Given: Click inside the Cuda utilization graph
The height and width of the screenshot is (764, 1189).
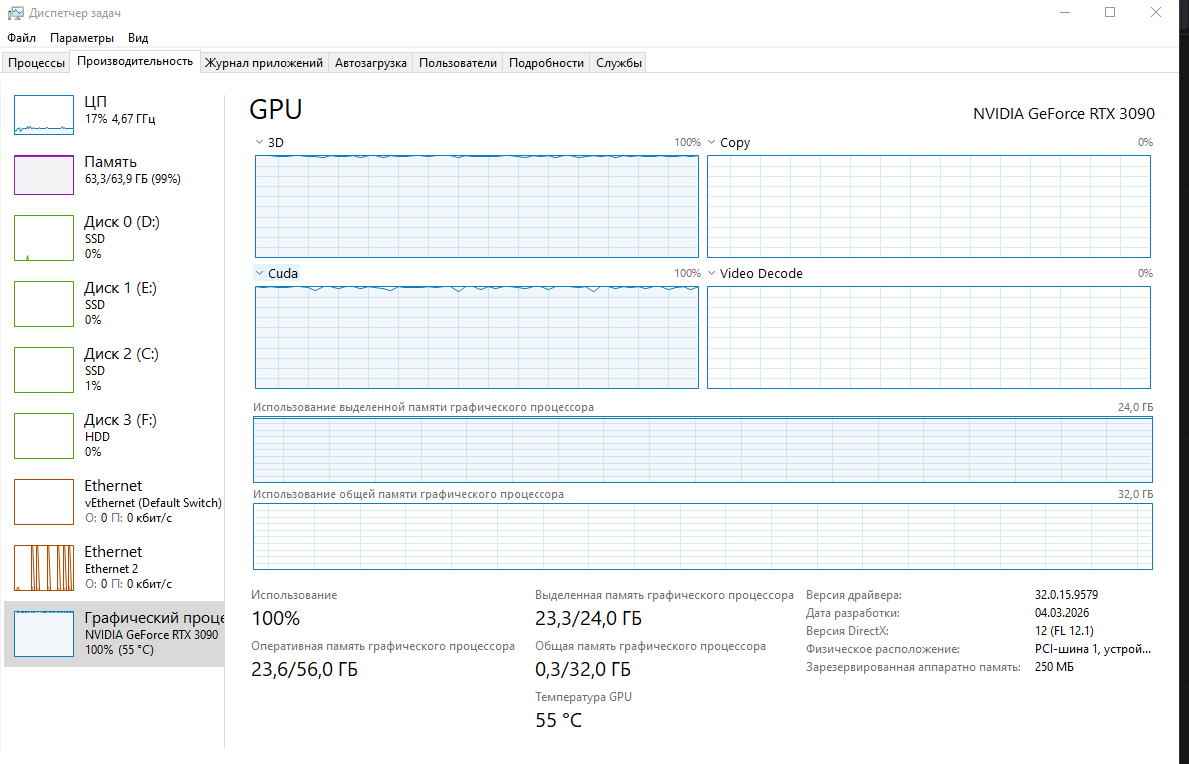Looking at the screenshot, I should (477, 337).
